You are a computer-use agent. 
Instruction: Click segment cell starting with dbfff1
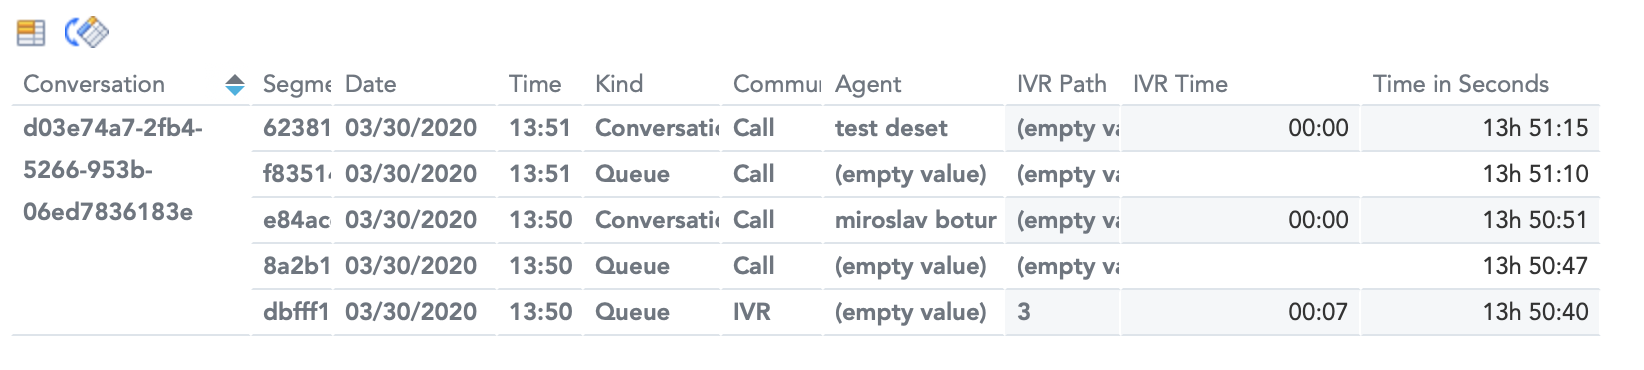(296, 312)
